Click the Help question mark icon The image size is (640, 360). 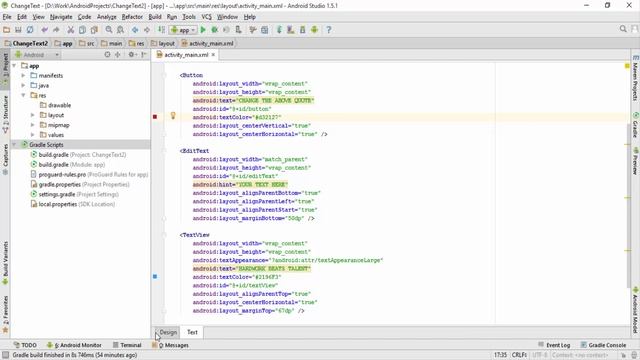click(x=329, y=30)
